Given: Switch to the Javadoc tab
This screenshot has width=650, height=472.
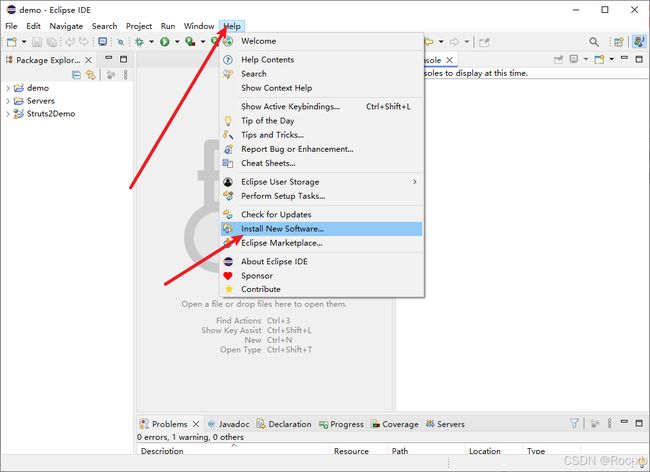Looking at the screenshot, I should click(229, 424).
